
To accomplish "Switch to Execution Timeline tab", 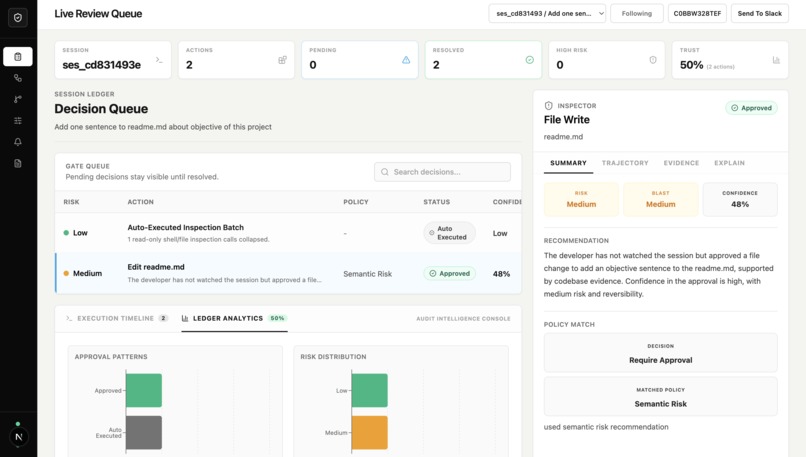I will (117, 318).
